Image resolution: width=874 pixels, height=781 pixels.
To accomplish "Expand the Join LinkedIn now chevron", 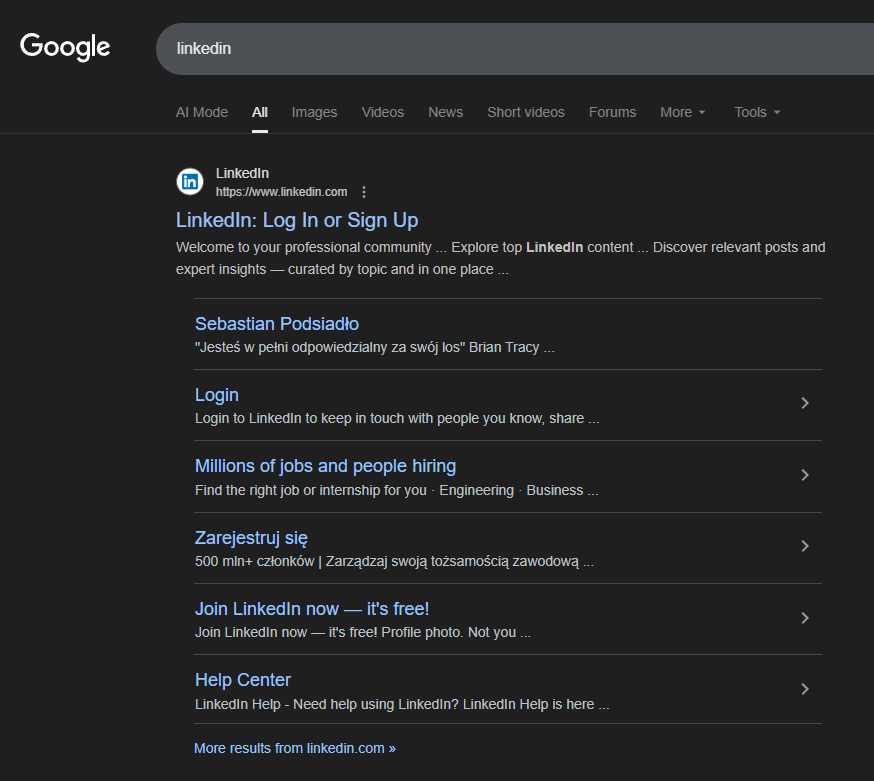I will [805, 619].
